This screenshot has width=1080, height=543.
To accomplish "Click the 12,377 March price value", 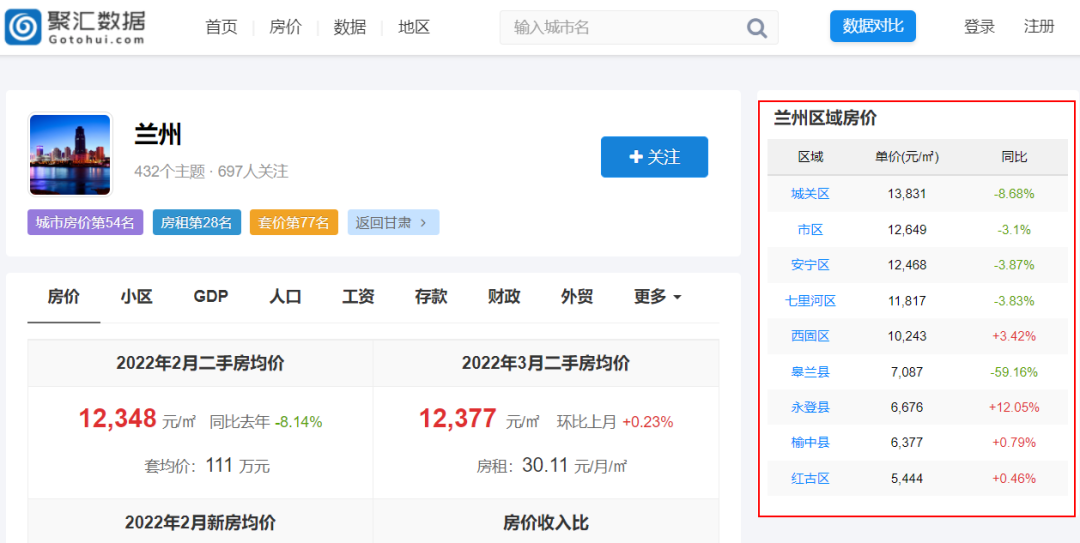I will point(458,419).
